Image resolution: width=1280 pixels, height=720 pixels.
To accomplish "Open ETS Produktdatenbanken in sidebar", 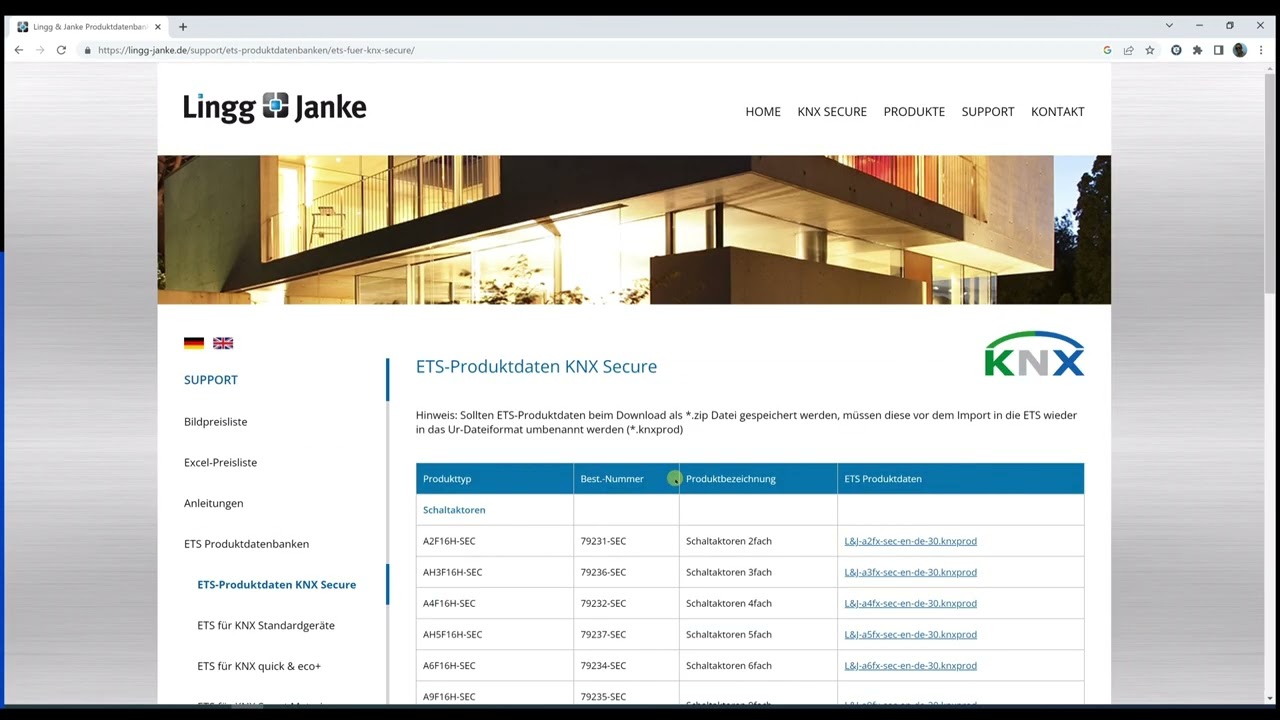I will coord(246,544).
